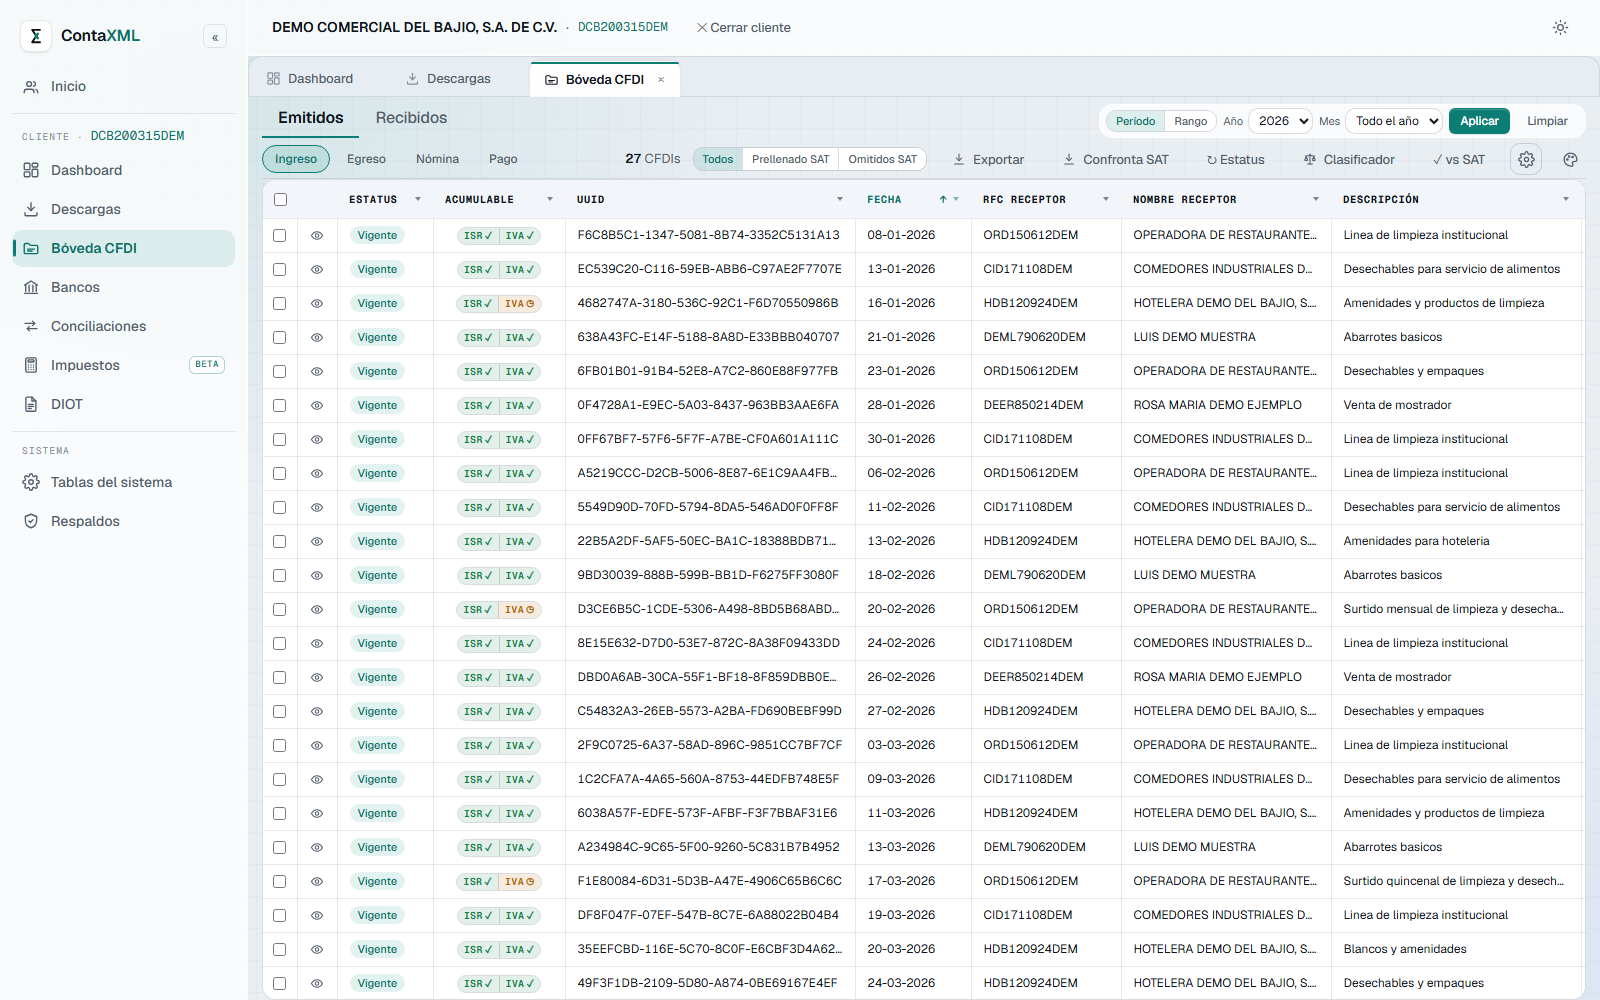Open the Mes Todo el año dropdown
Image resolution: width=1600 pixels, height=1000 pixels.
[1394, 121]
